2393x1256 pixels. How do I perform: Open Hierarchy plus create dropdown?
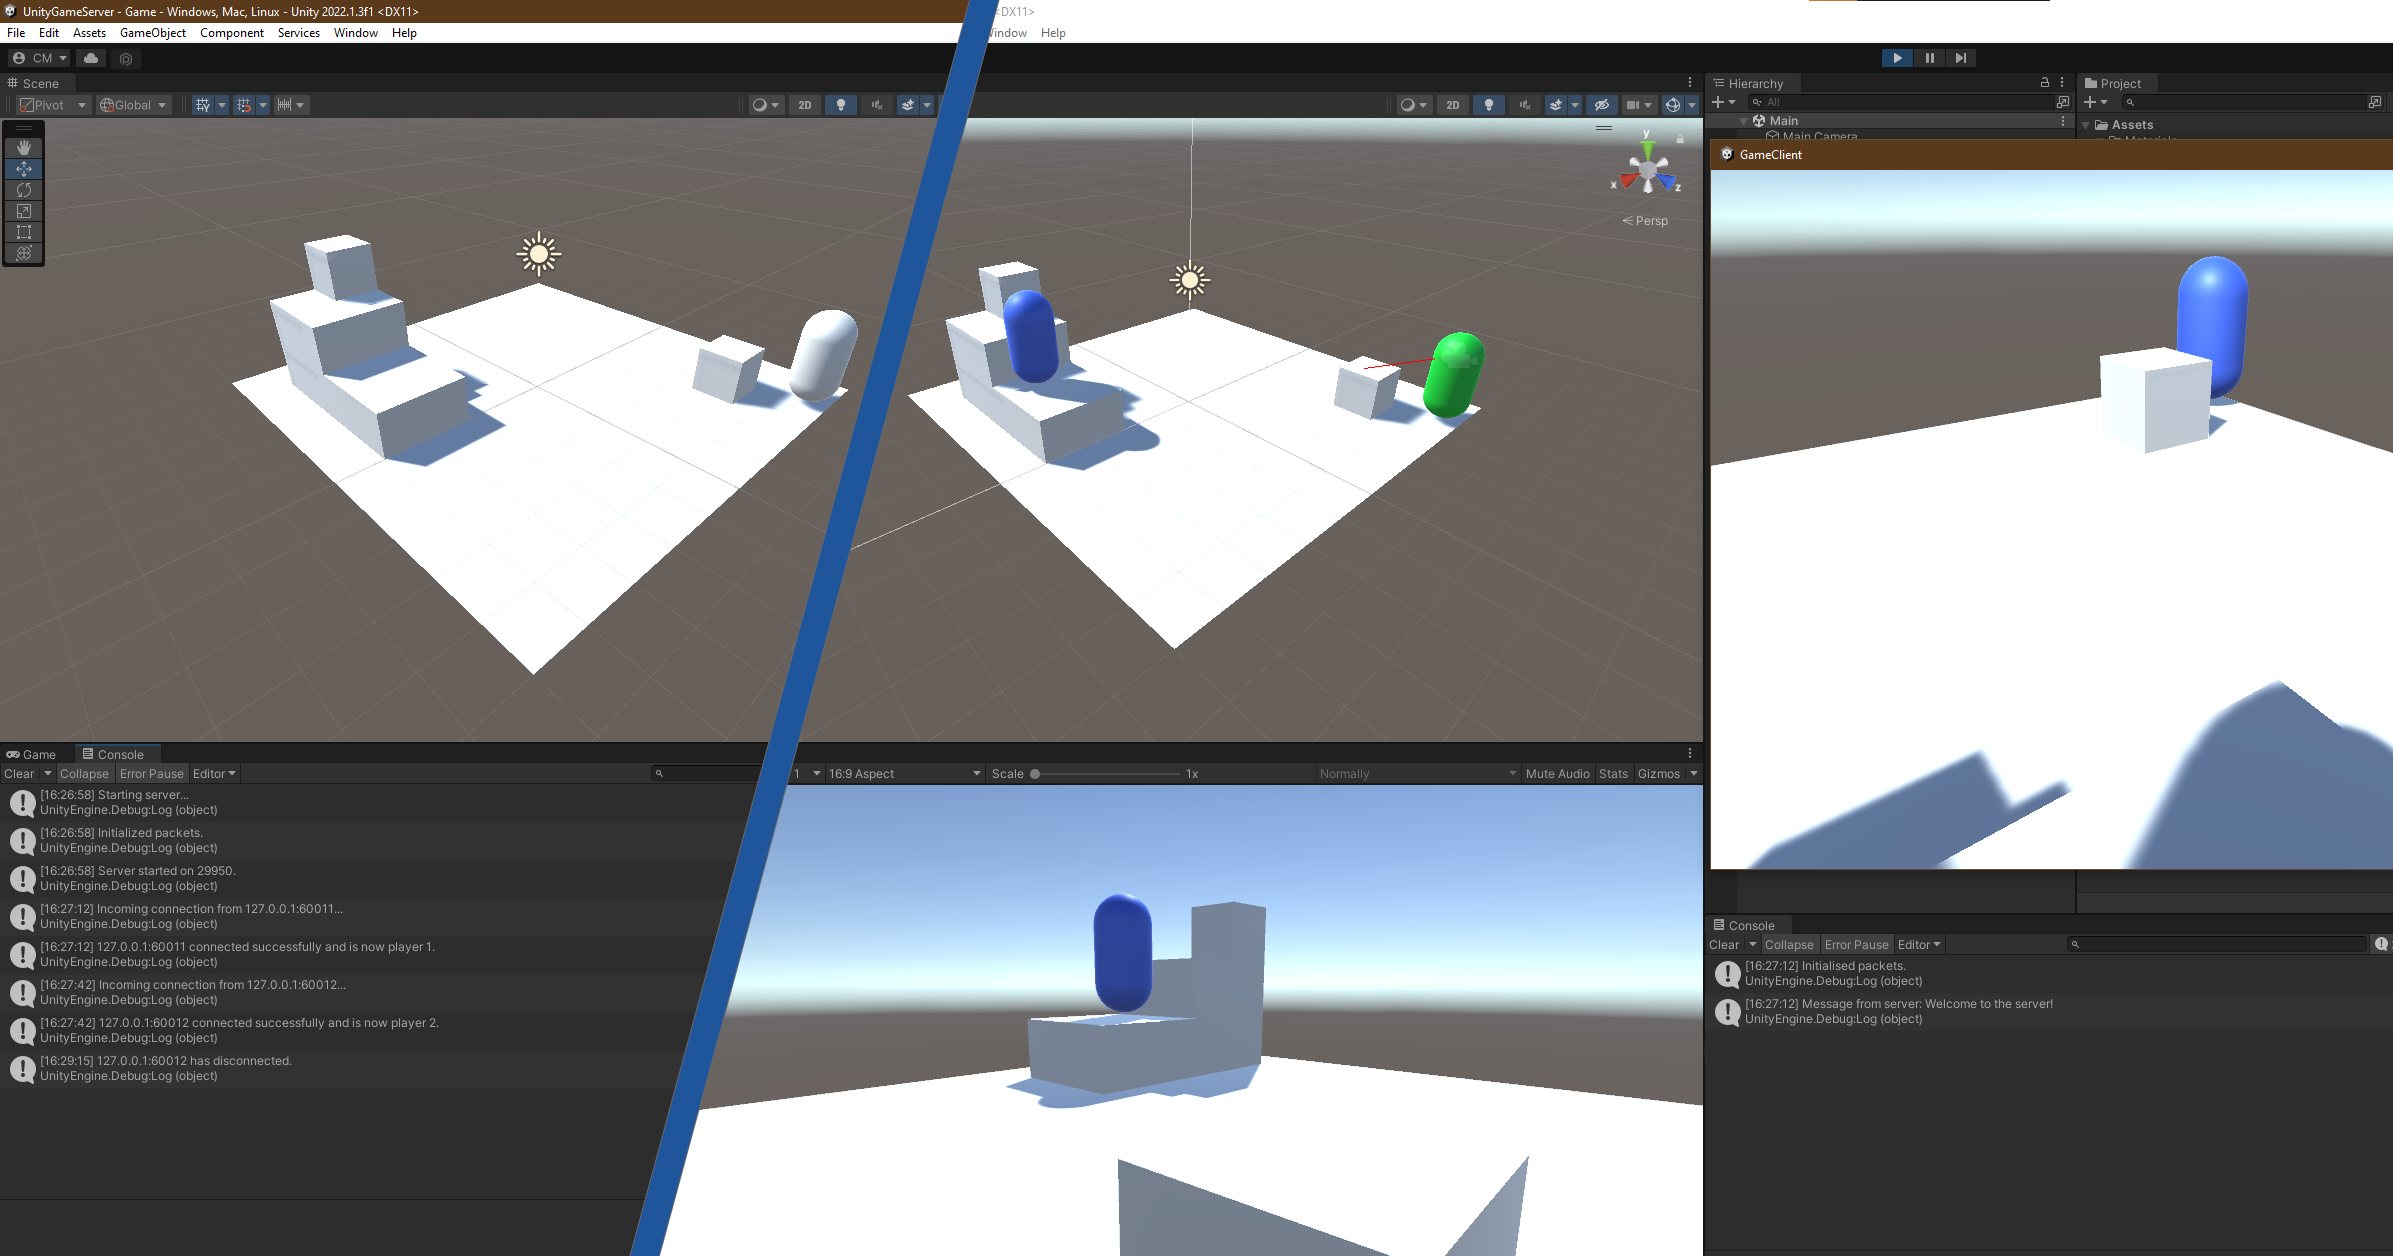(1723, 102)
